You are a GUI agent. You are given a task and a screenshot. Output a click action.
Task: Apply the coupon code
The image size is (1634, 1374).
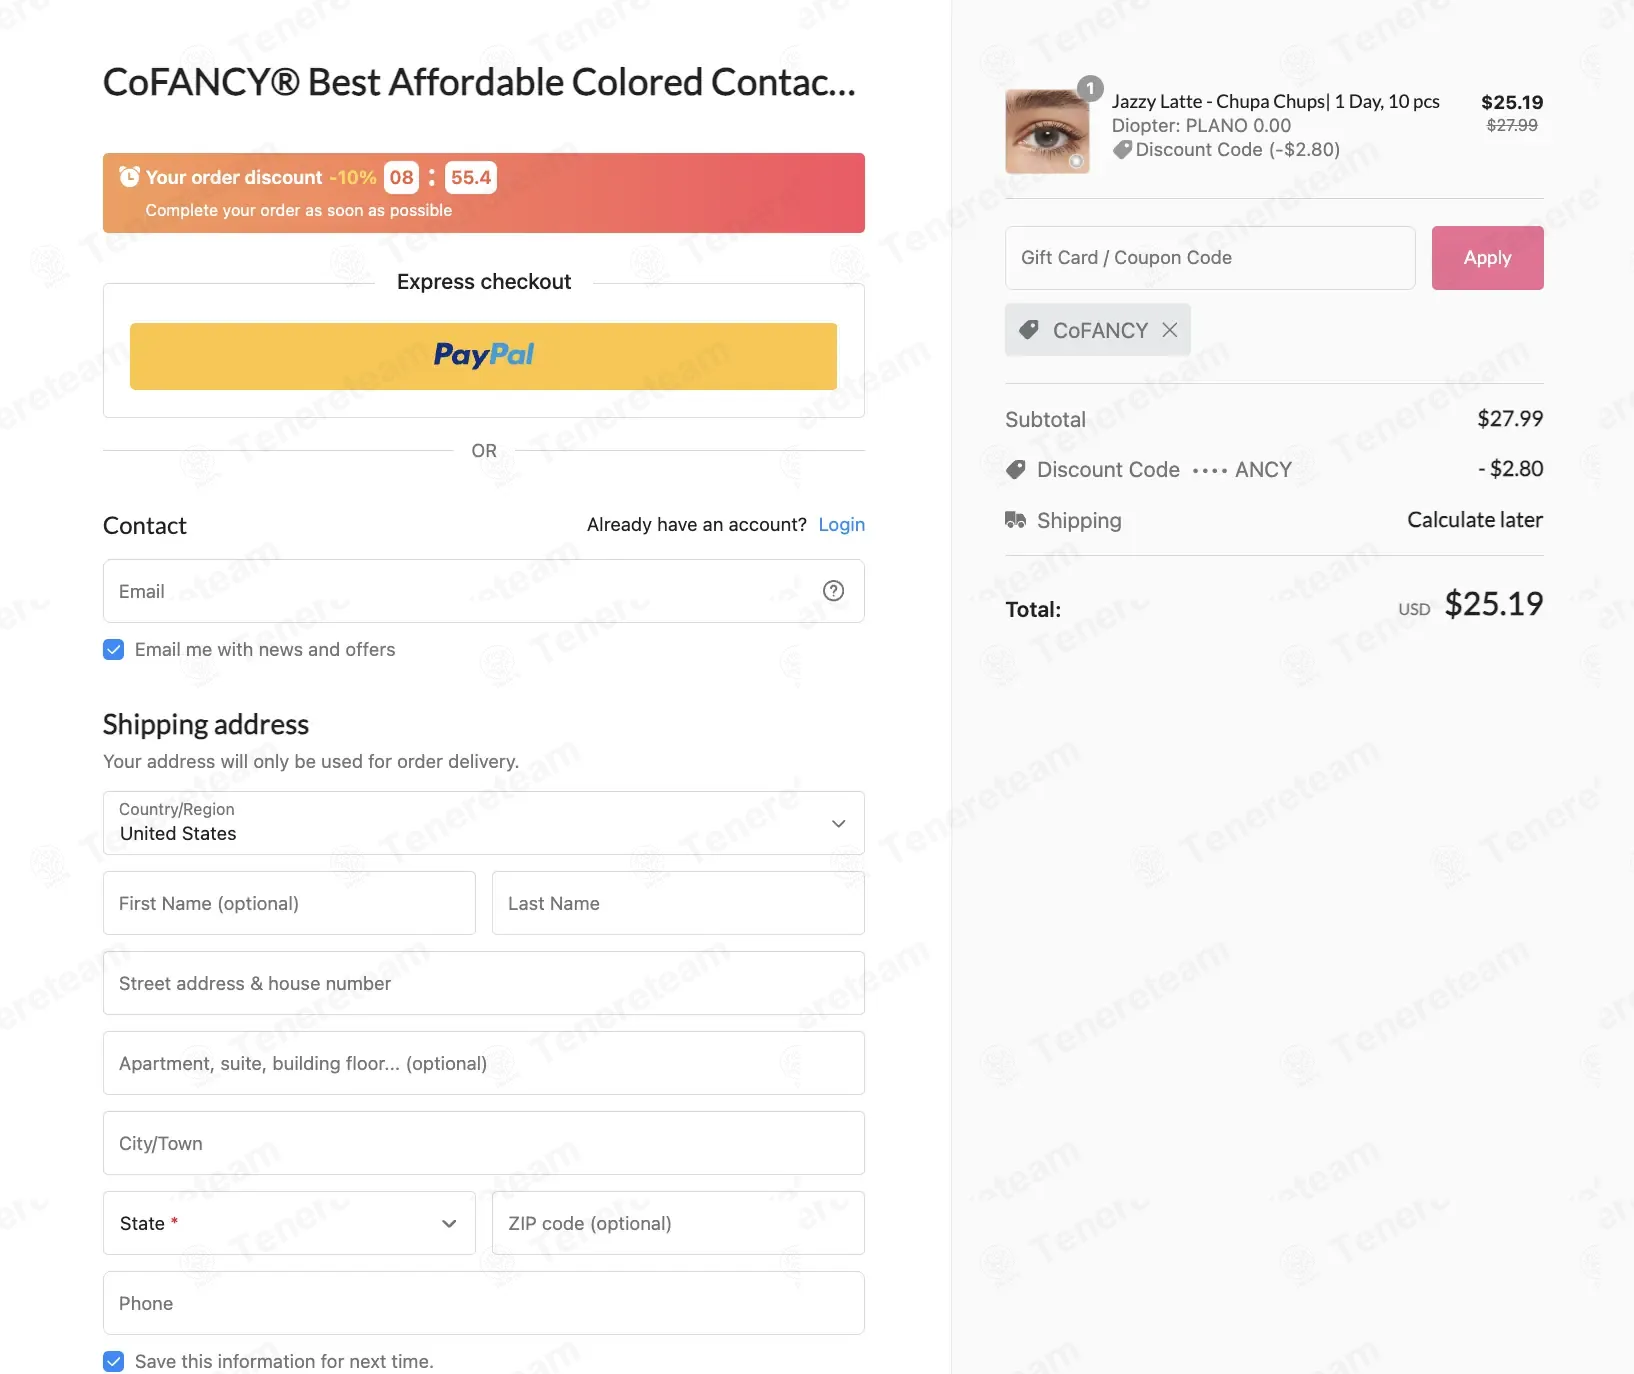tap(1487, 258)
